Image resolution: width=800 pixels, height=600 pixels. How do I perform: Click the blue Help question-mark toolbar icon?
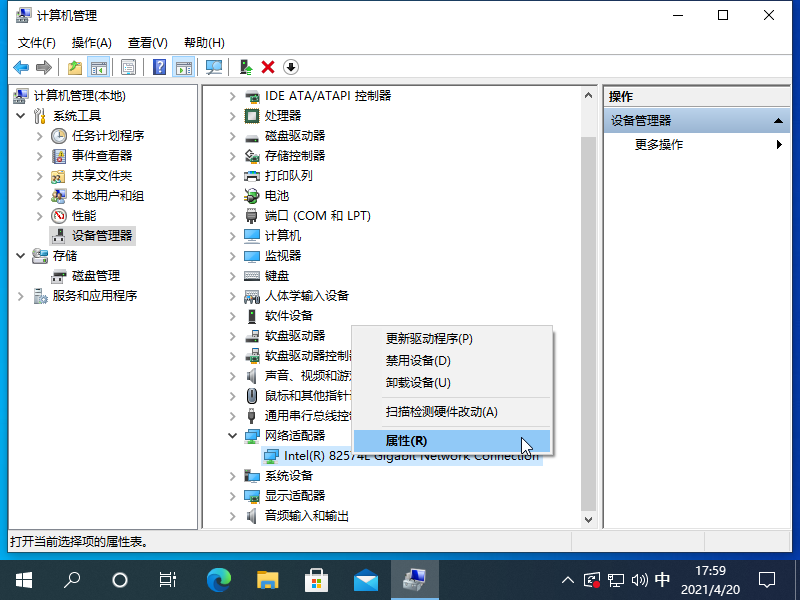pos(159,67)
